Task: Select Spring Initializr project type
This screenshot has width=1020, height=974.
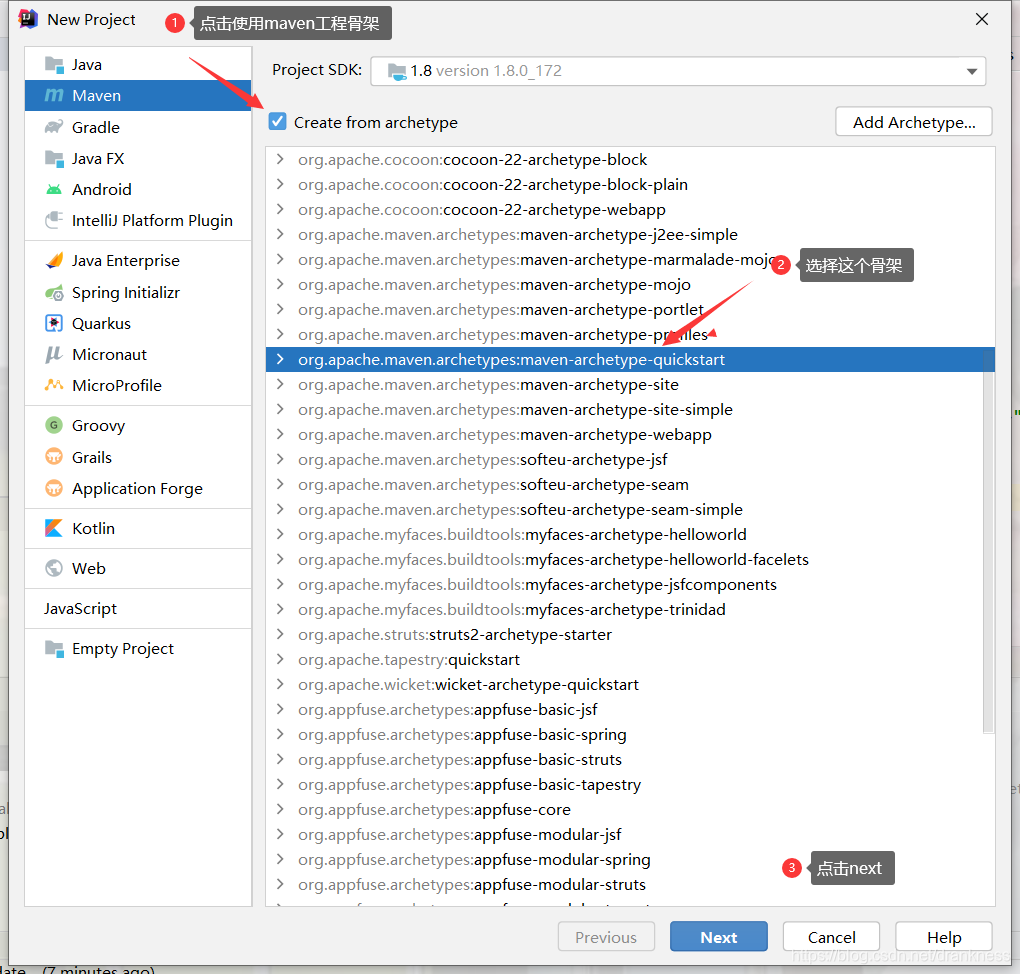Action: 138,293
